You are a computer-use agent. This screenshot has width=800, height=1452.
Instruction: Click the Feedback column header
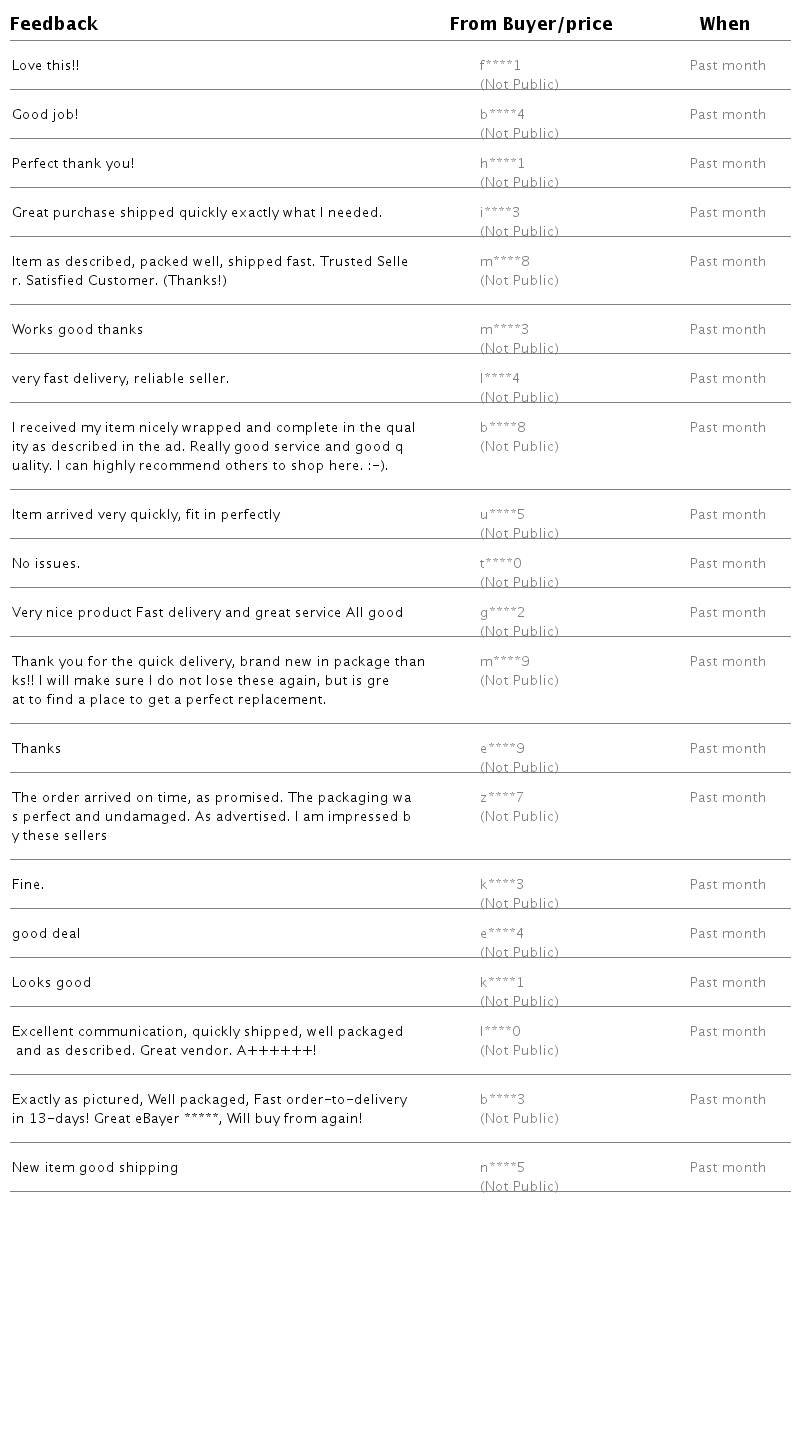click(x=54, y=24)
